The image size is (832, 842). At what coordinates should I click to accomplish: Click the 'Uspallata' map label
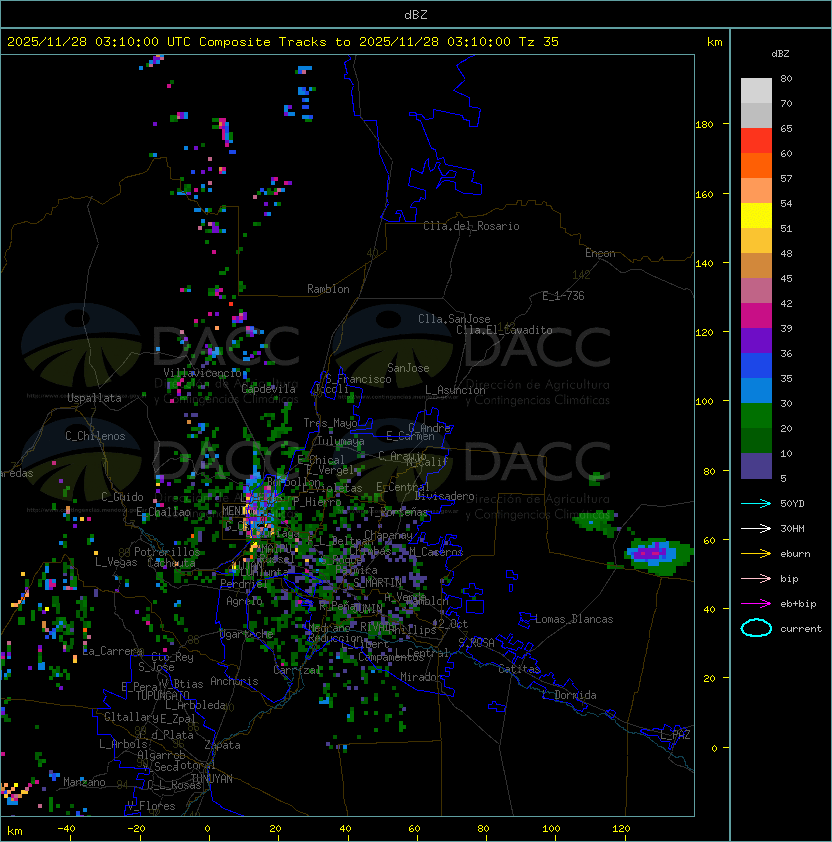[x=94, y=398]
